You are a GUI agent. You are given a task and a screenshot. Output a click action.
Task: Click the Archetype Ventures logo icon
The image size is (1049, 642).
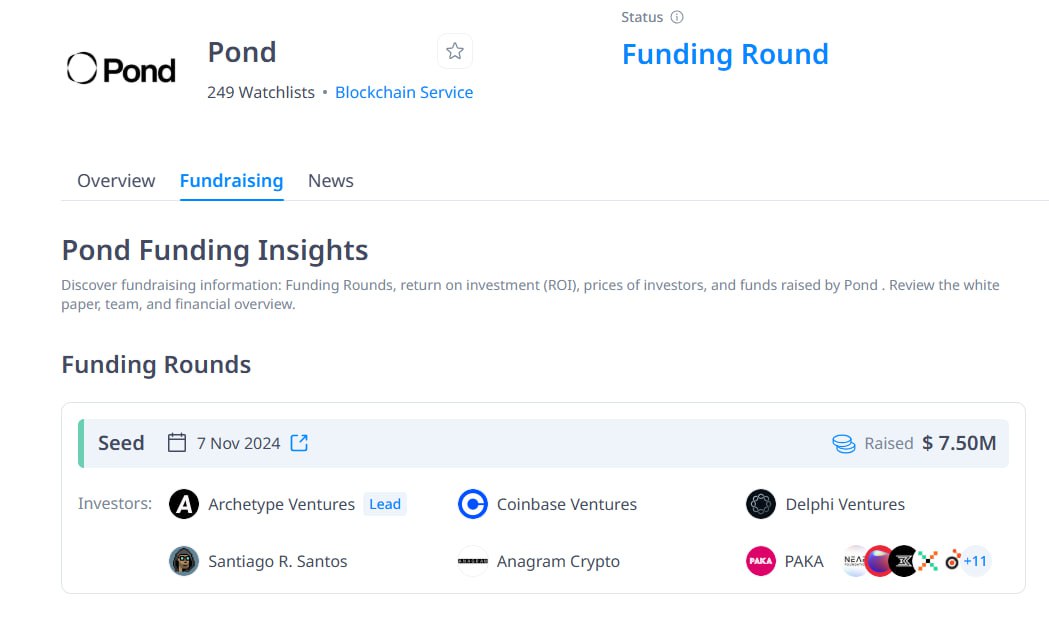(x=184, y=504)
